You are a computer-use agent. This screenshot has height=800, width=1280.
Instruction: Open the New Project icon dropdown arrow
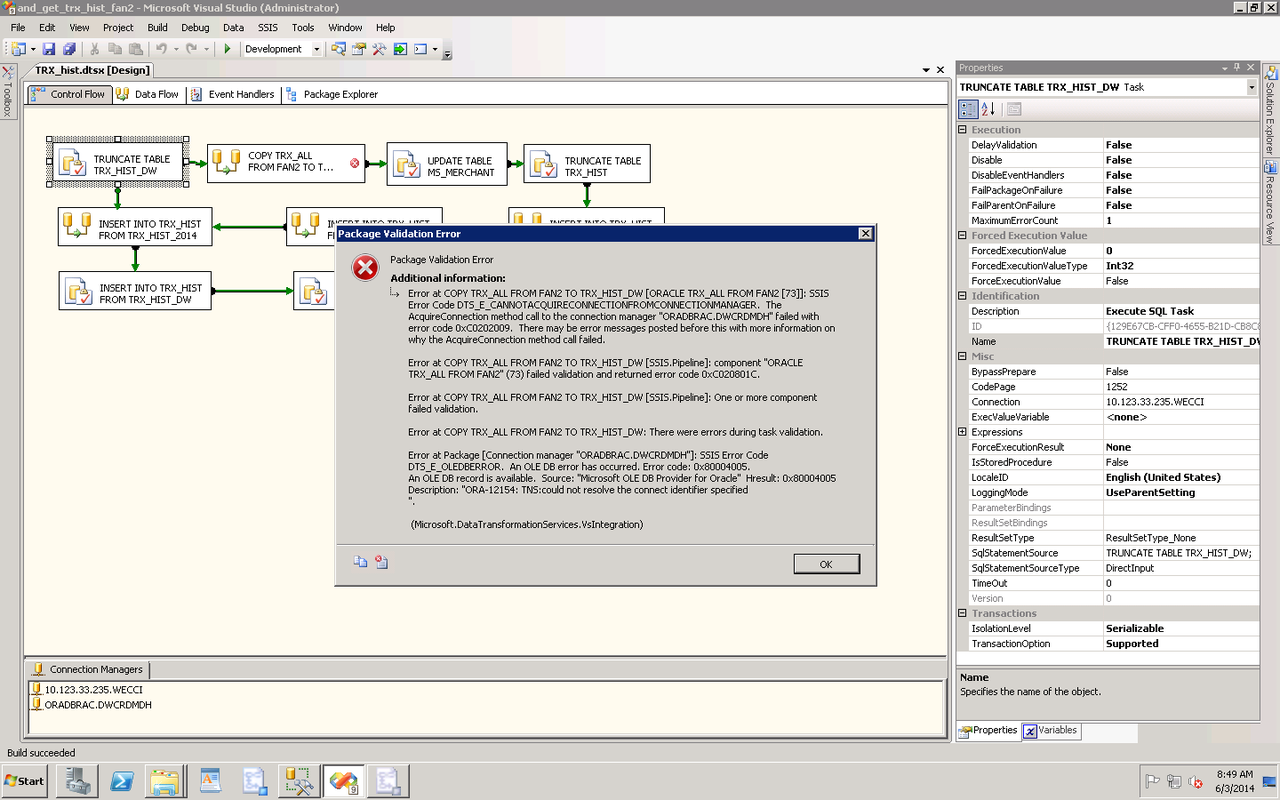pos(32,49)
